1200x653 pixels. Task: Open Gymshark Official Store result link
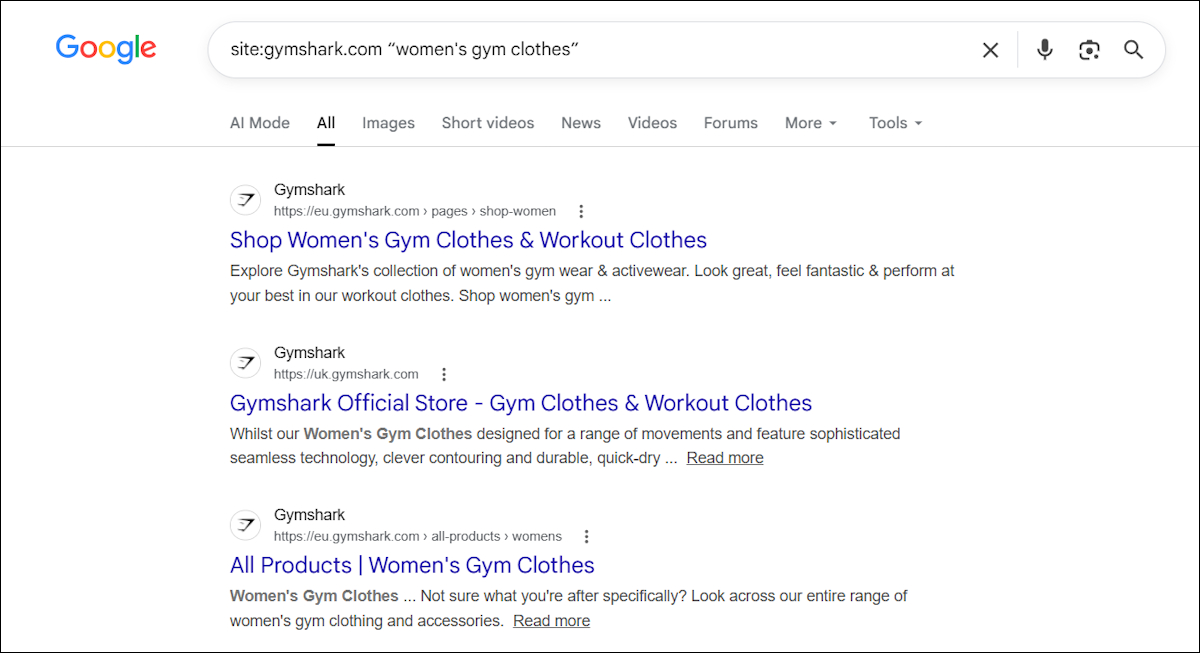tap(521, 403)
